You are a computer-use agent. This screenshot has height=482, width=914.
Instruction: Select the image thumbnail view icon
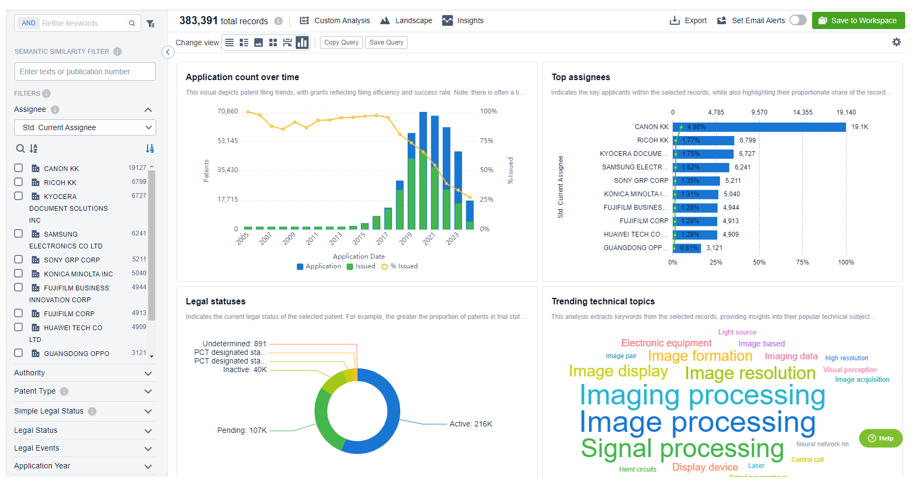(258, 43)
